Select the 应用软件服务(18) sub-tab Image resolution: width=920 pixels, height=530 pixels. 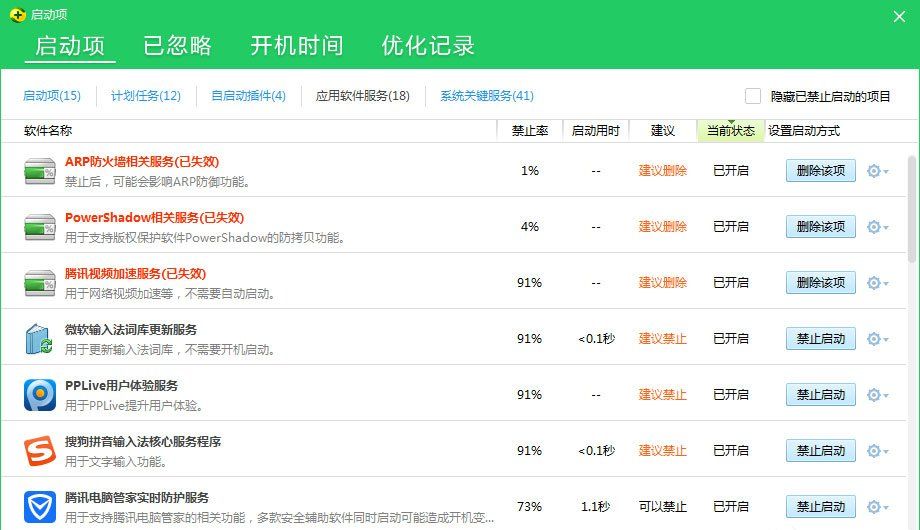click(363, 96)
